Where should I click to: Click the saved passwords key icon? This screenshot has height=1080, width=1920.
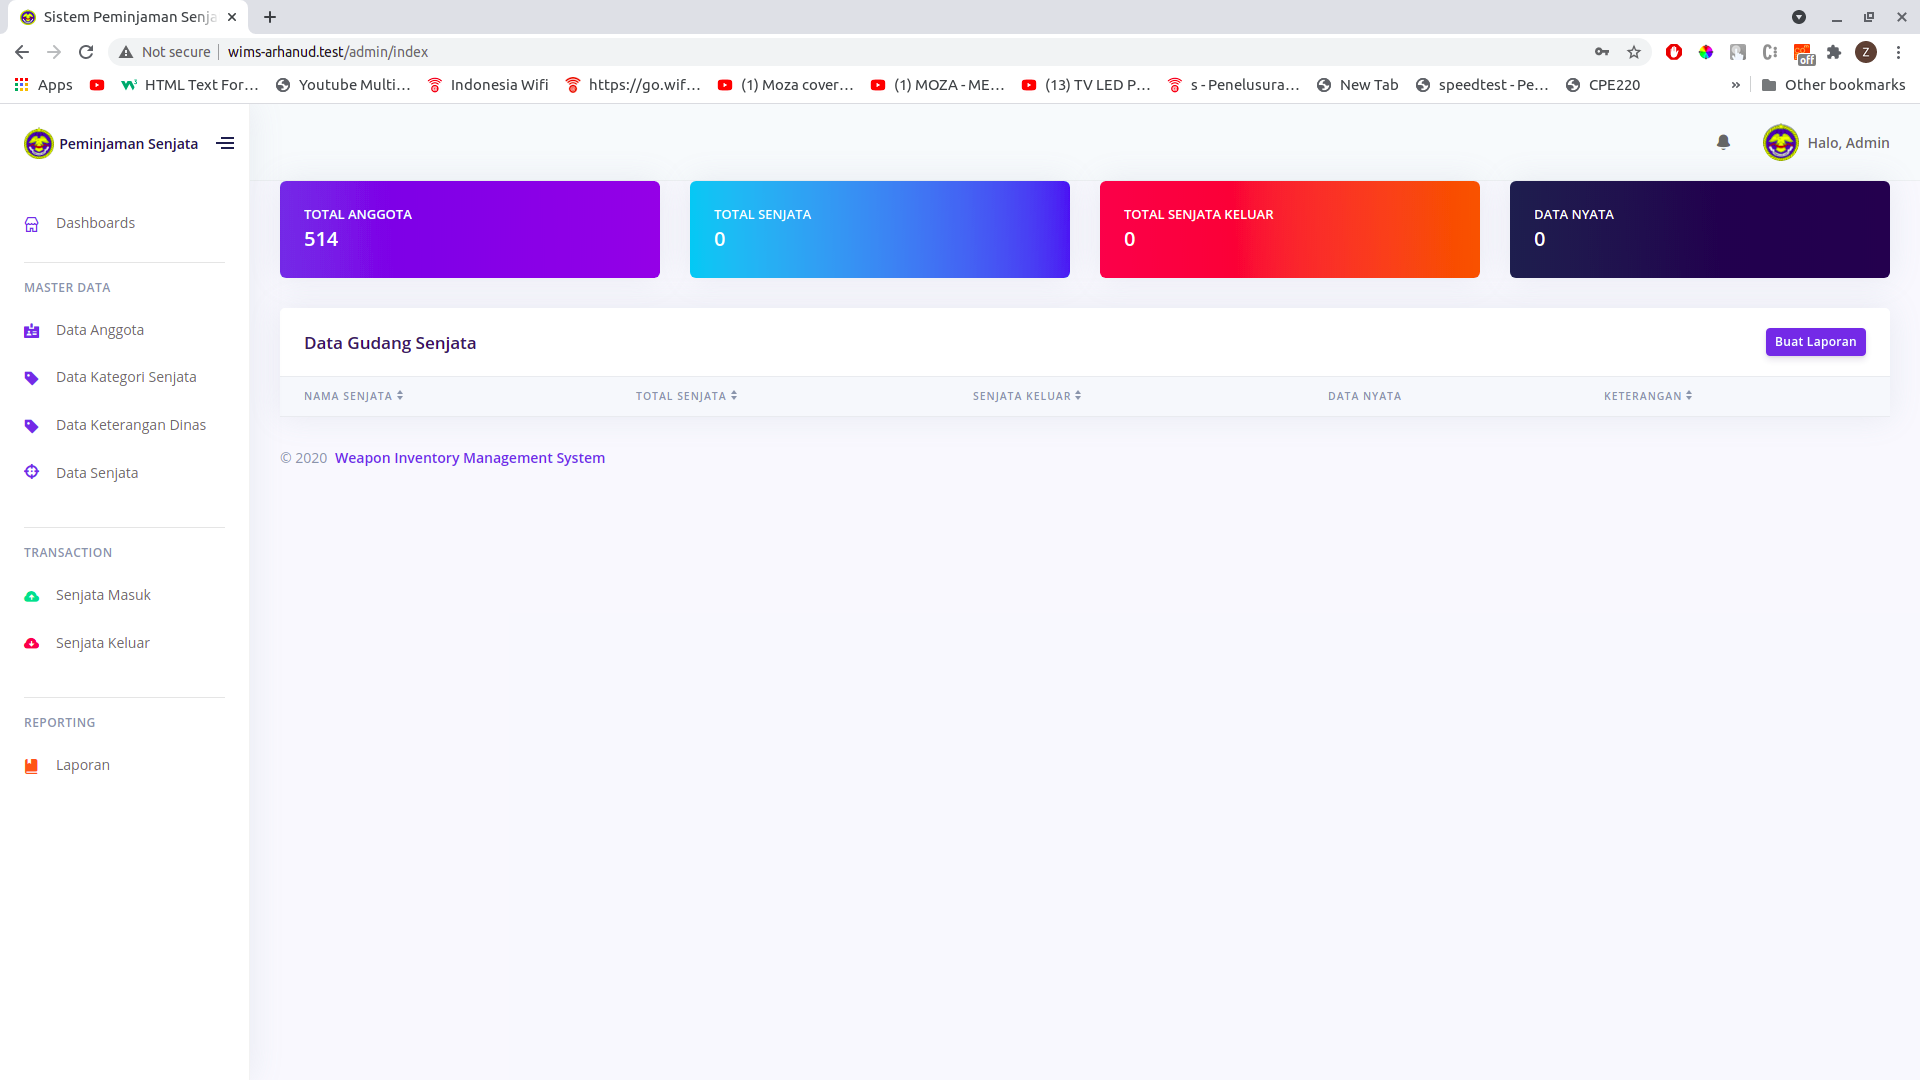(x=1602, y=52)
